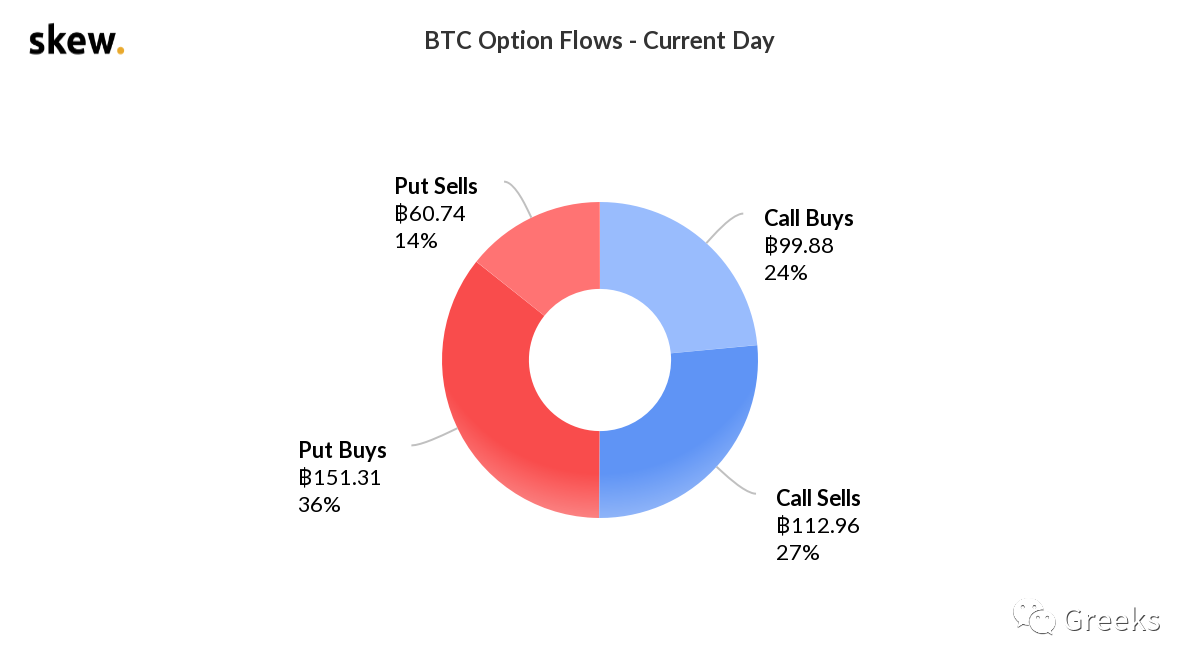
Task: Click the 36% percentage under Put Buys
Action: coord(319,504)
